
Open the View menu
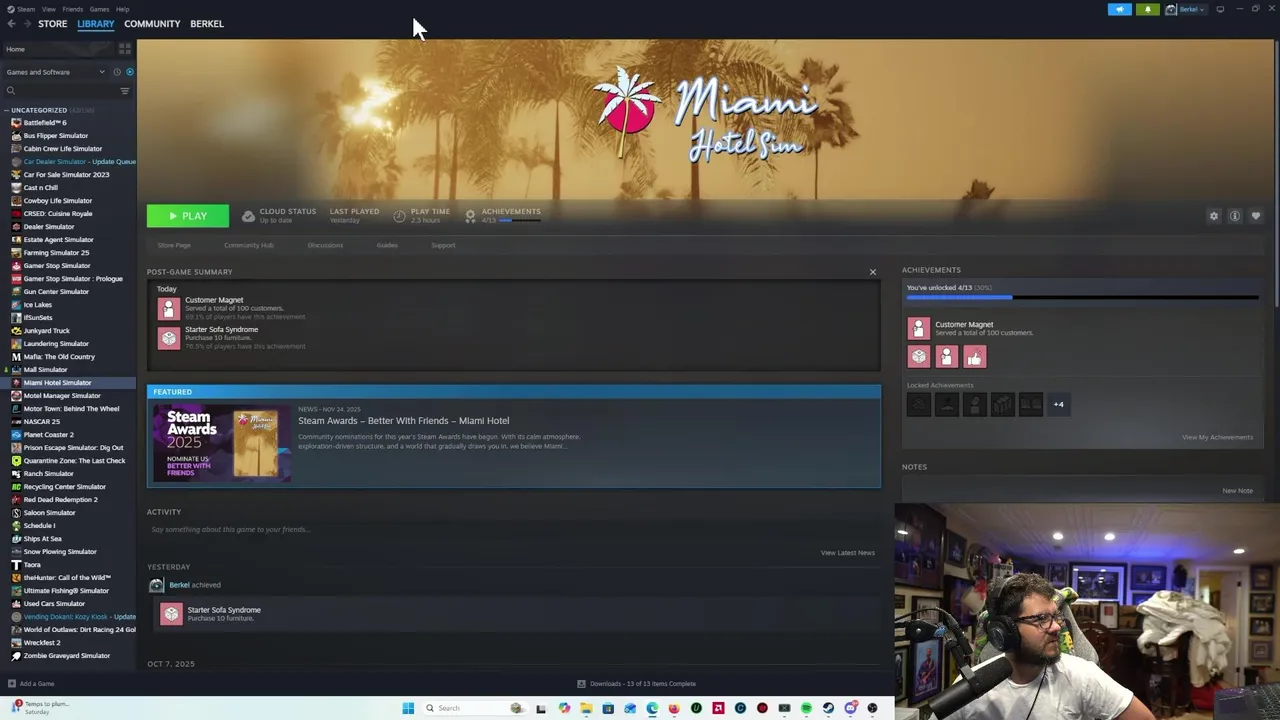pos(48,9)
